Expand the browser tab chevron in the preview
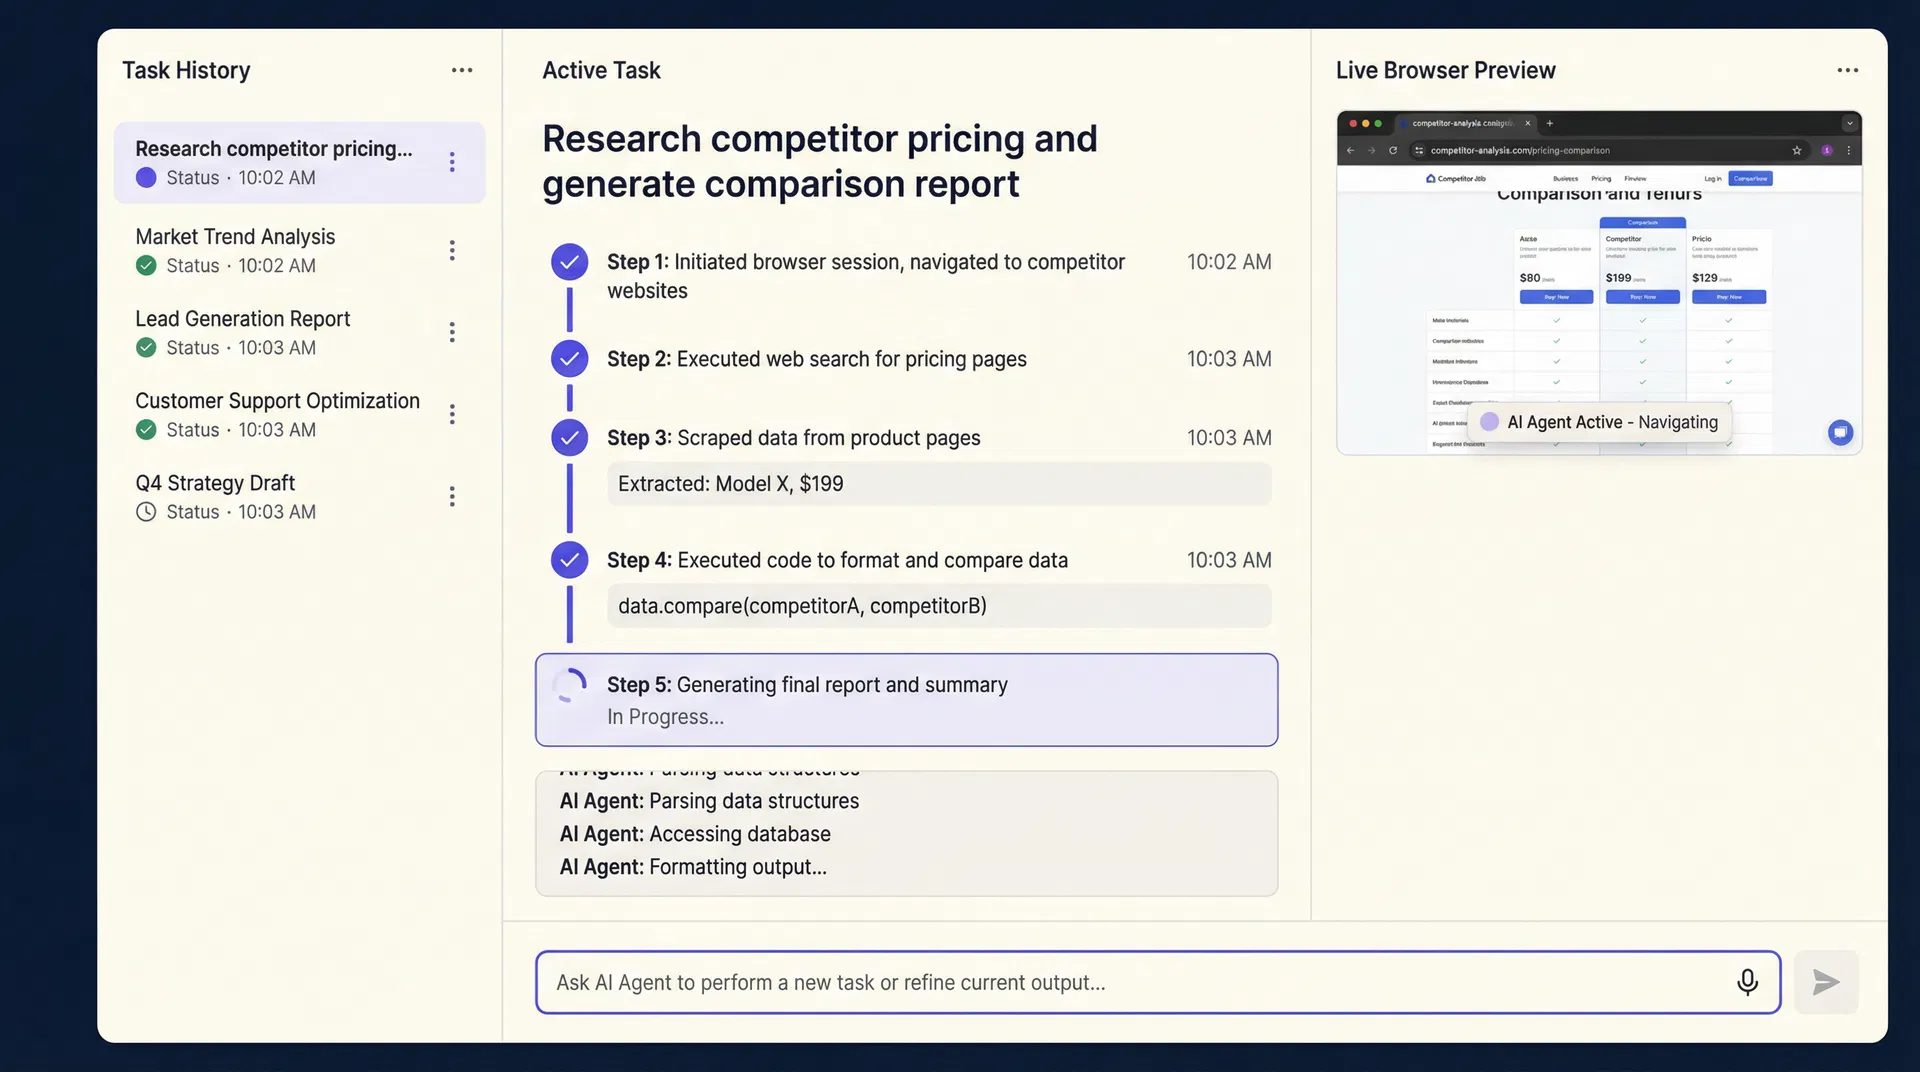Viewport: 1920px width, 1072px height. click(1850, 122)
